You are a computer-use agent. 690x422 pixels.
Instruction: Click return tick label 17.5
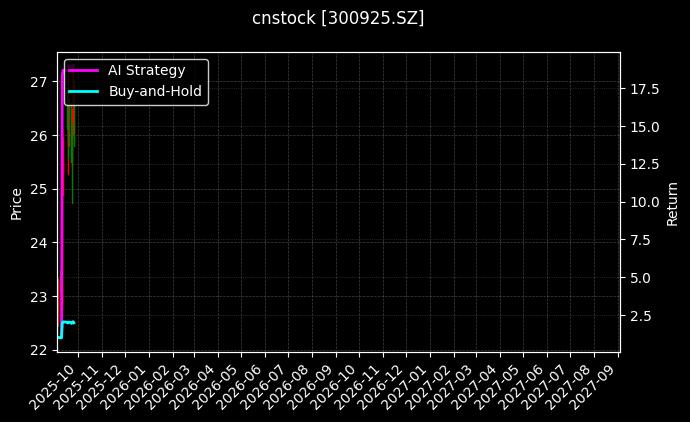point(645,89)
